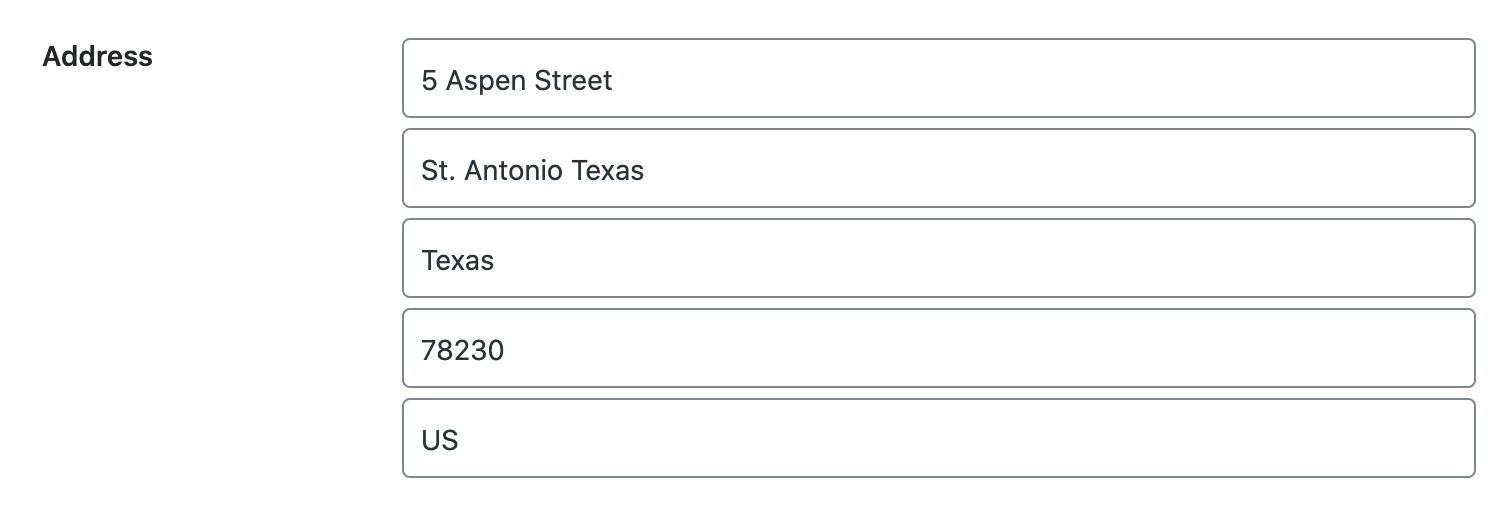Screen dimensions: 1509x508
Task: Click blank right end of state field
Action: click(x=1400, y=259)
